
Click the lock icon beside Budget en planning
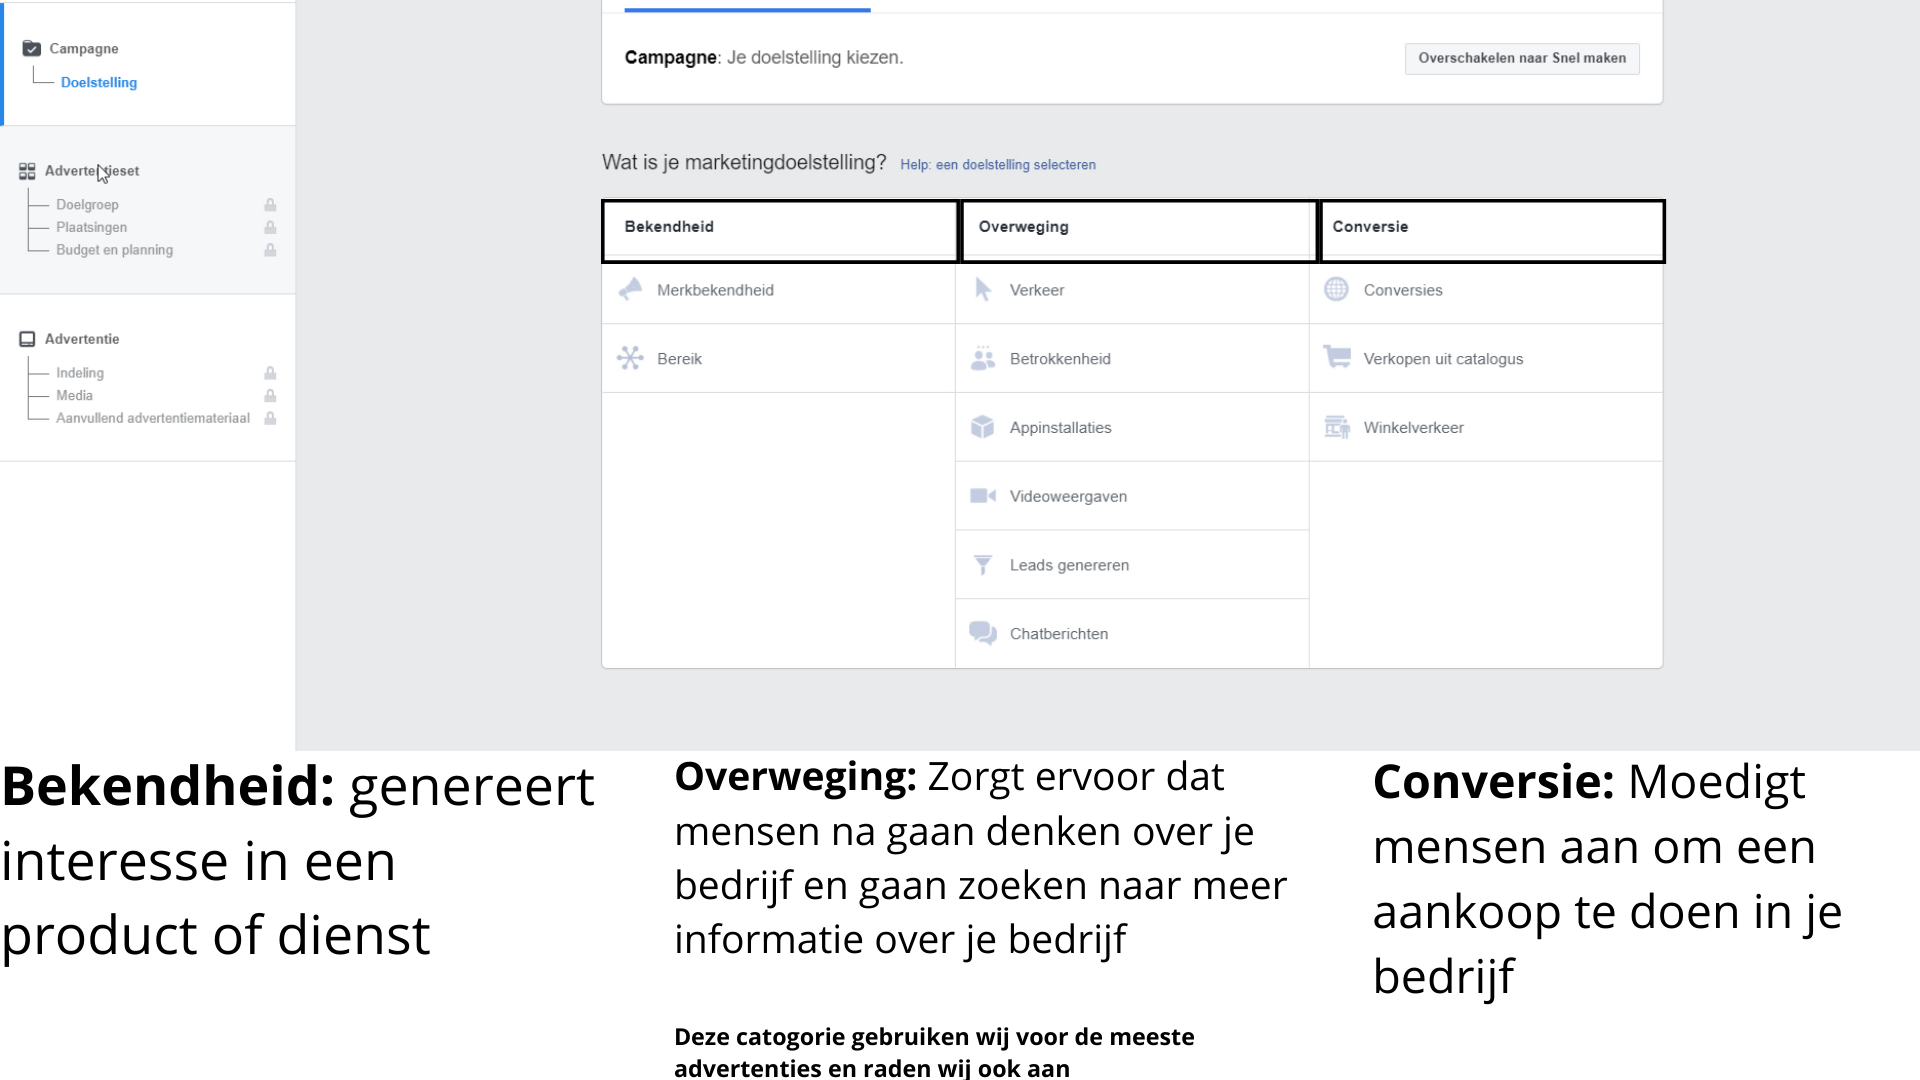(270, 250)
